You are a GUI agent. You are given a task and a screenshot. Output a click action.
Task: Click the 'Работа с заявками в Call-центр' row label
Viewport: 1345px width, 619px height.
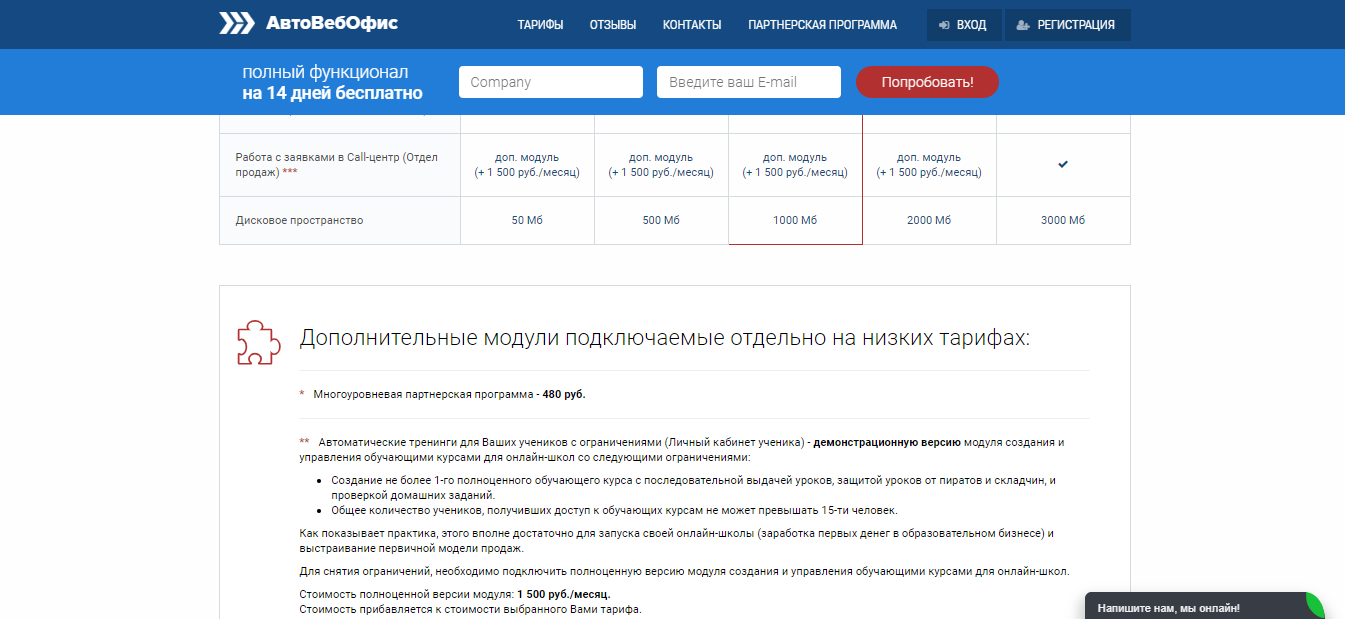tap(336, 165)
